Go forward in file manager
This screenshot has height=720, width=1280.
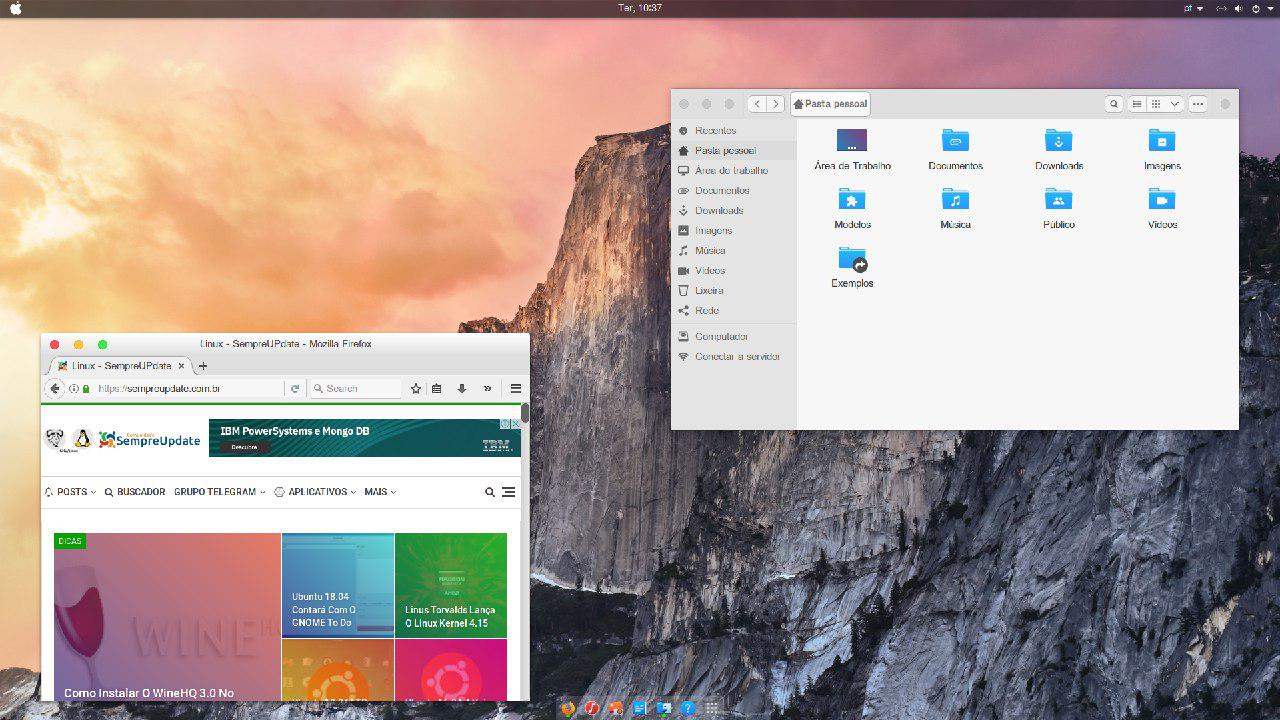pos(775,104)
